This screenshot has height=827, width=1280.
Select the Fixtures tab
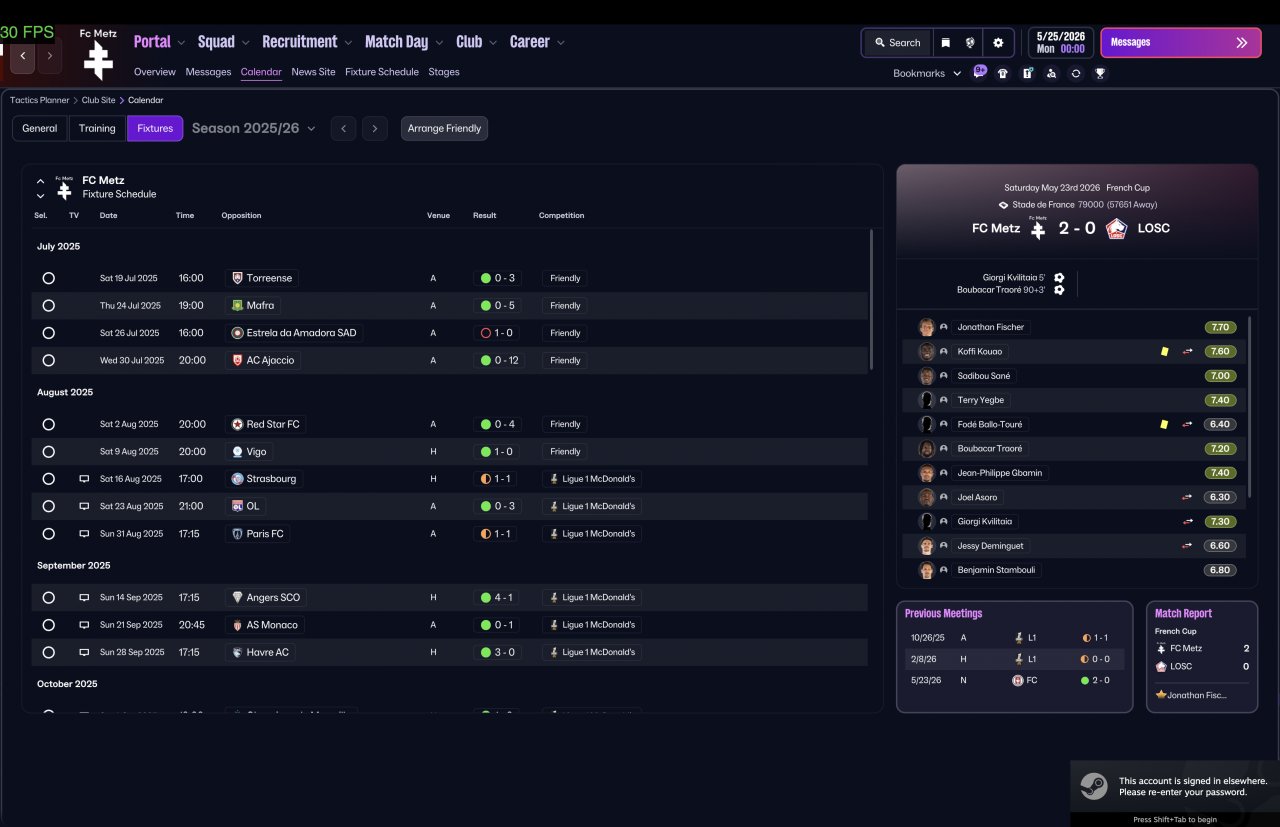[x=155, y=128]
